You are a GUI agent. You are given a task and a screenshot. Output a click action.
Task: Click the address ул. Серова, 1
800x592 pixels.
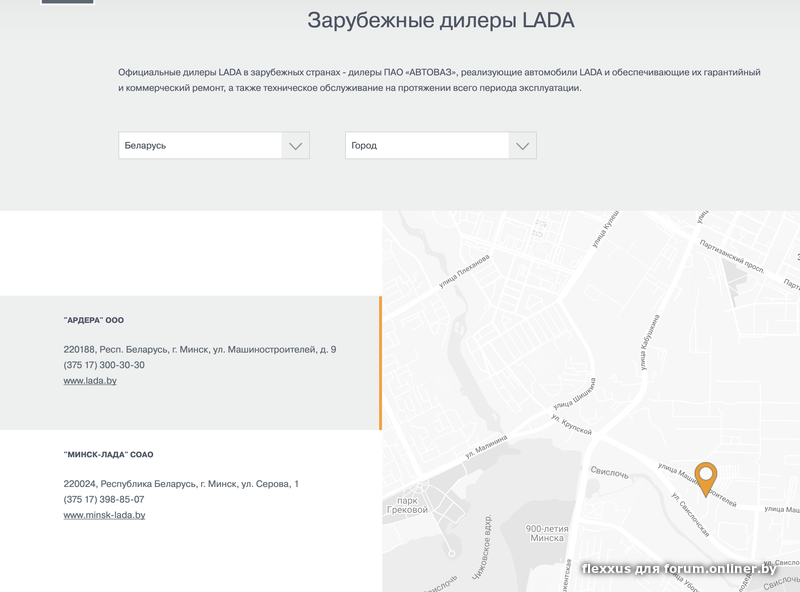(181, 484)
